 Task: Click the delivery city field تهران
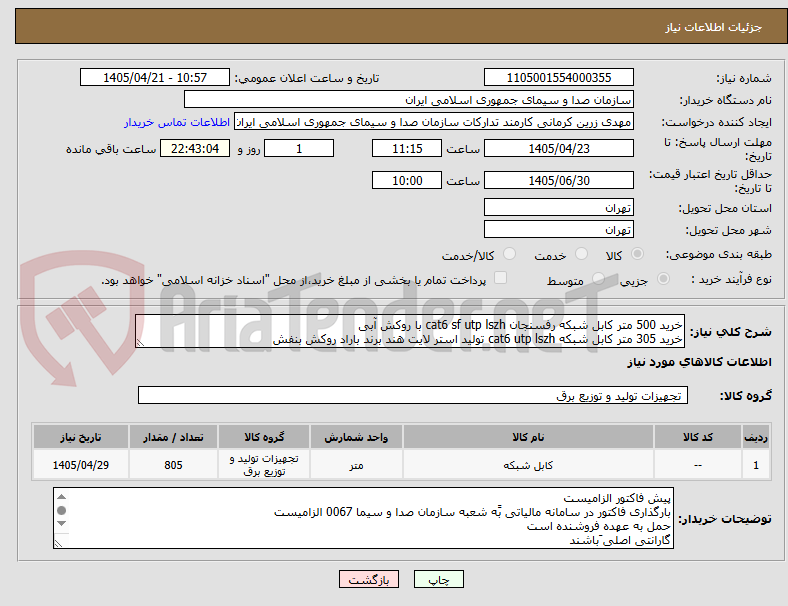559,229
